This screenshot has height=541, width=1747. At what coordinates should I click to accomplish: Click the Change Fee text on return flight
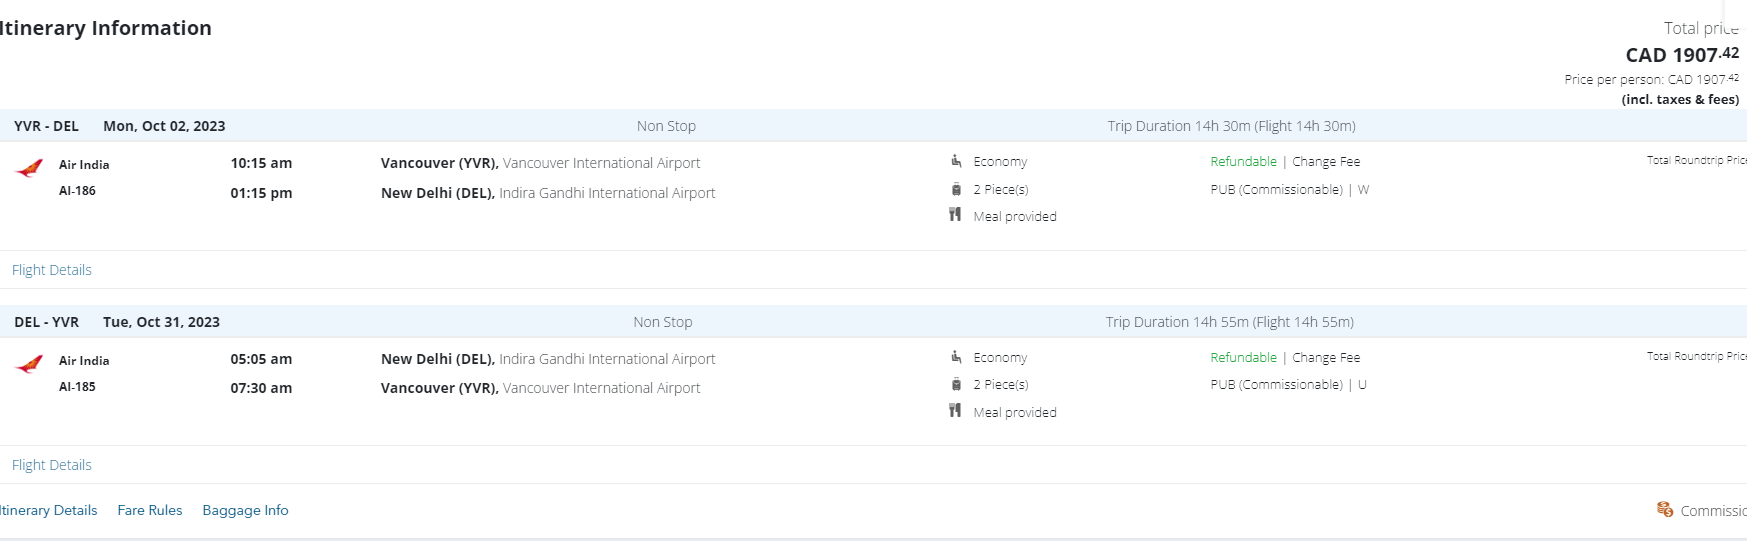pos(1326,357)
